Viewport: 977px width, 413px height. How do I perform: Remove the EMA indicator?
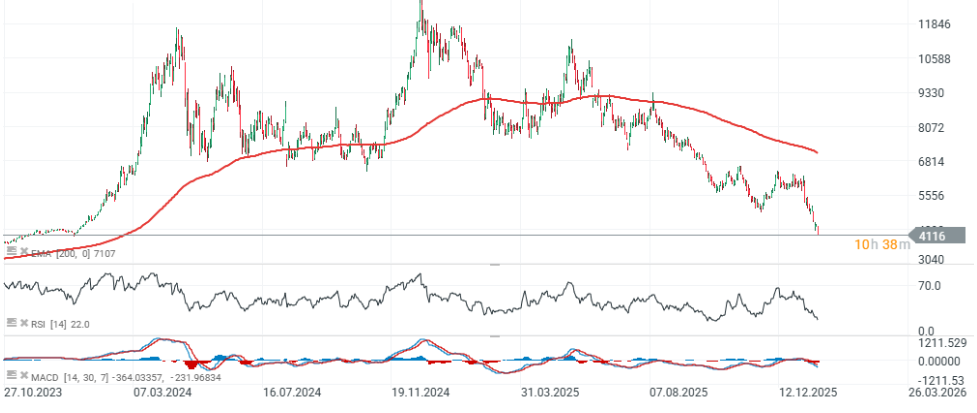(24, 252)
